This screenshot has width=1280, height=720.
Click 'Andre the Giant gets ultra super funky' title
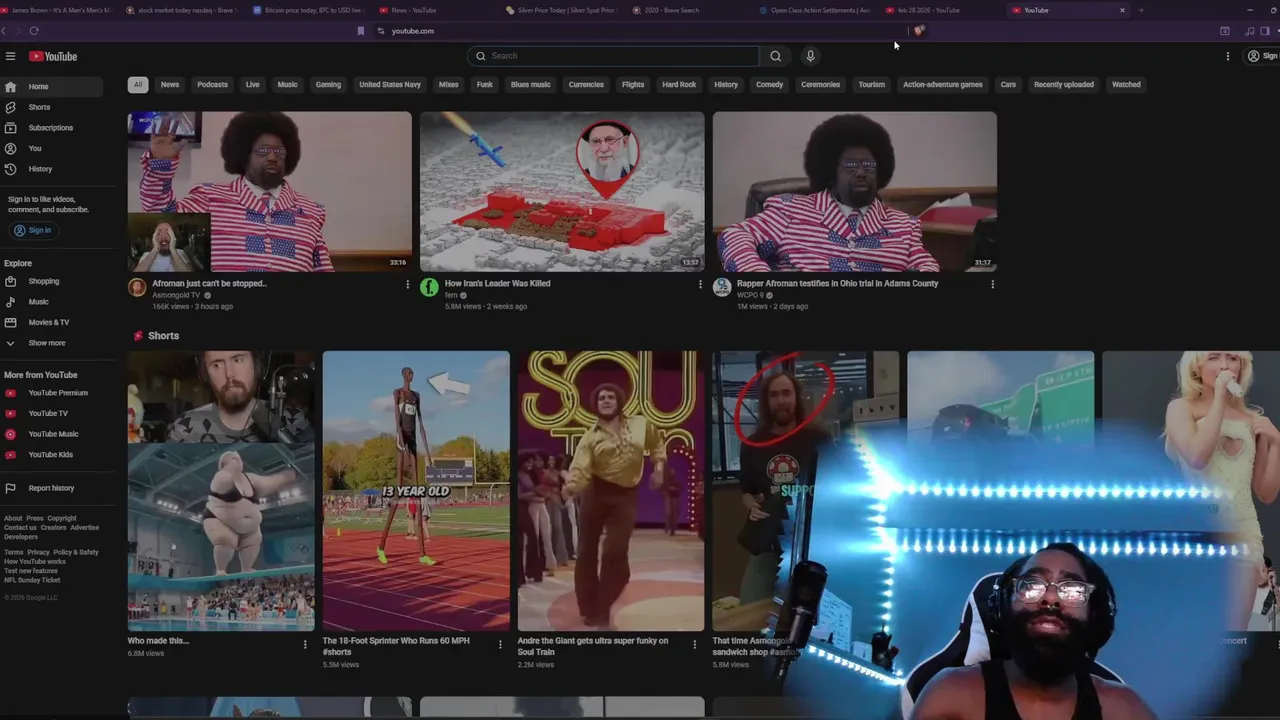[593, 646]
